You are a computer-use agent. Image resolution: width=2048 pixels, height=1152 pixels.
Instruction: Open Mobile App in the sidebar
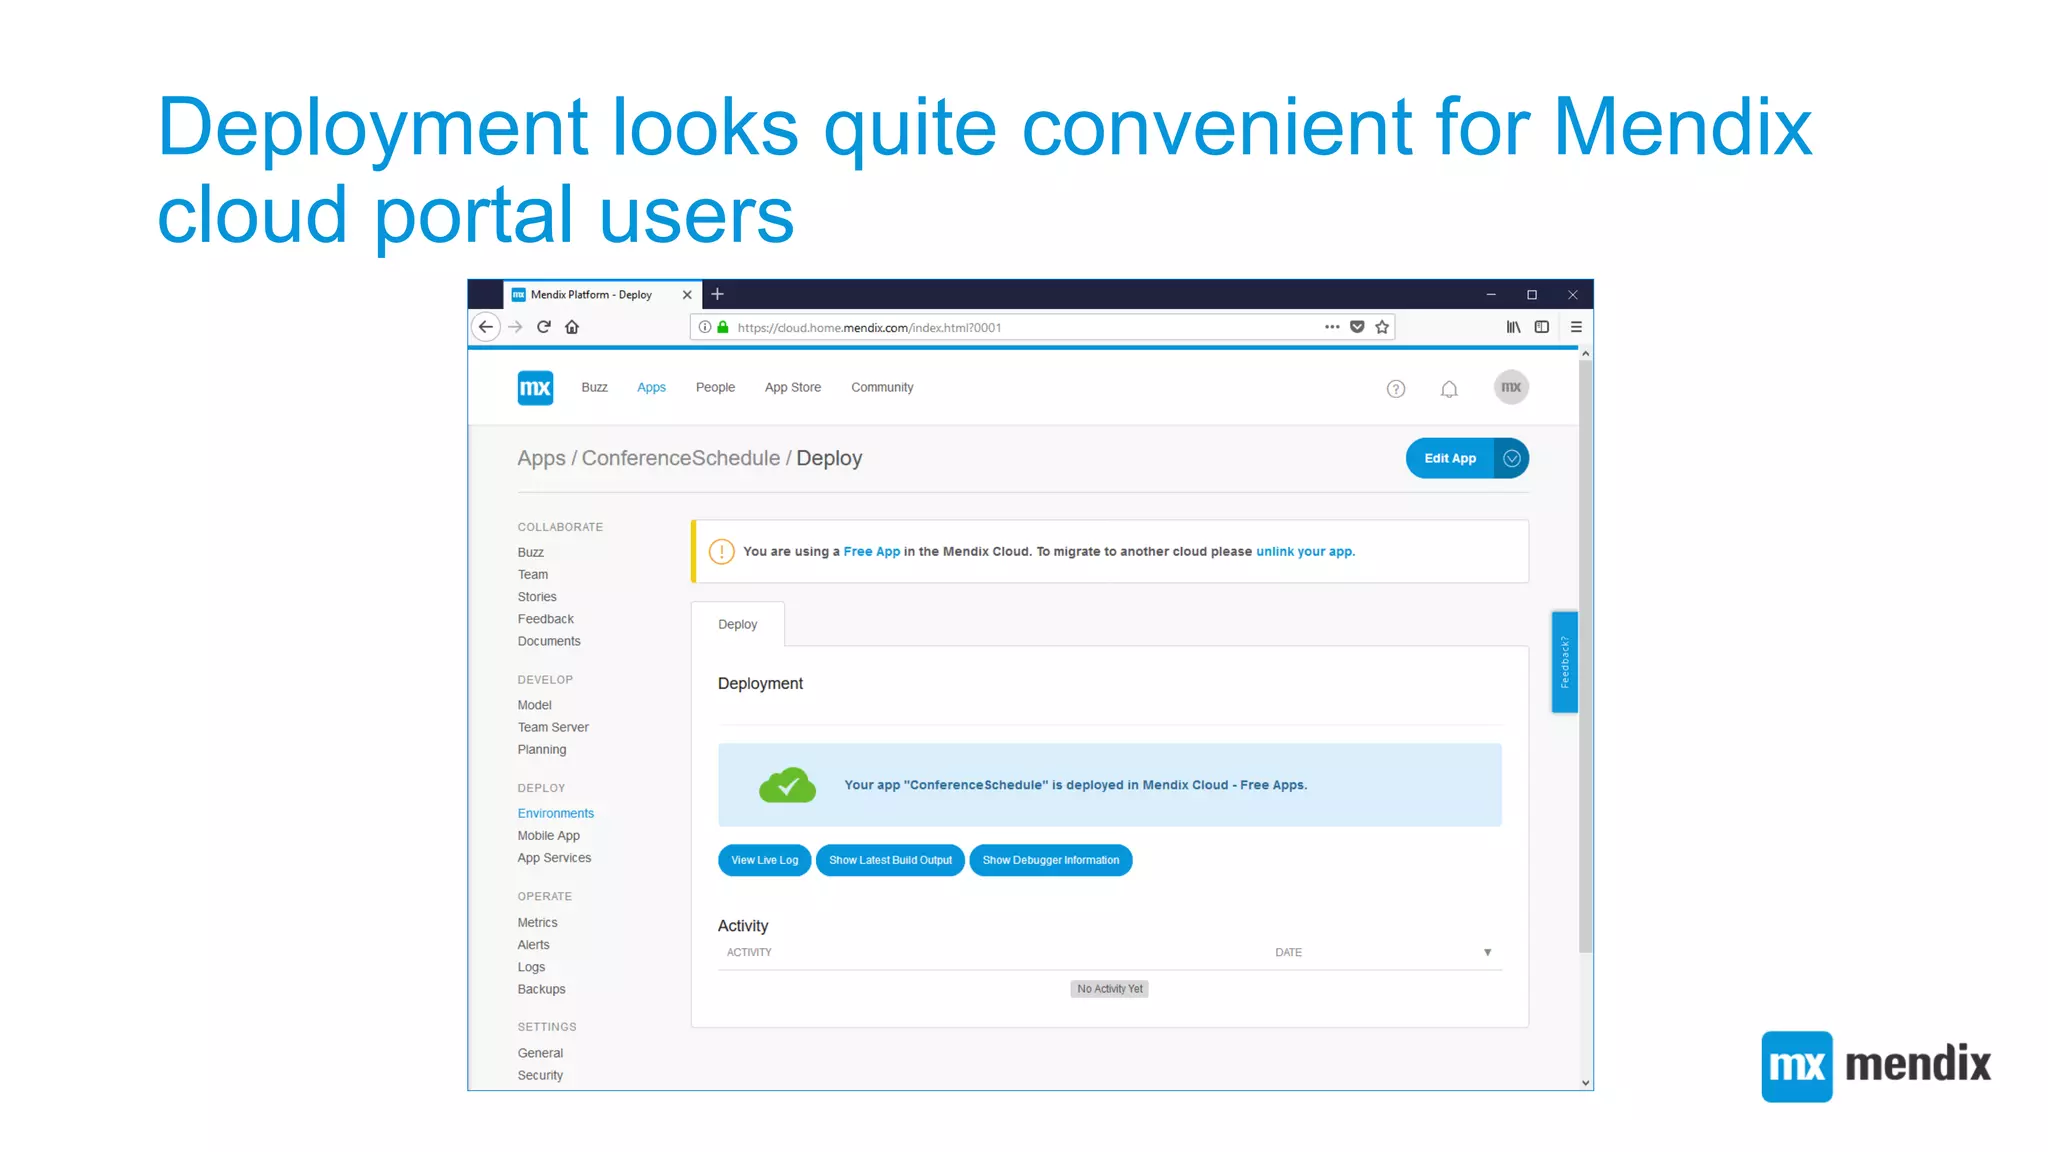pos(549,836)
